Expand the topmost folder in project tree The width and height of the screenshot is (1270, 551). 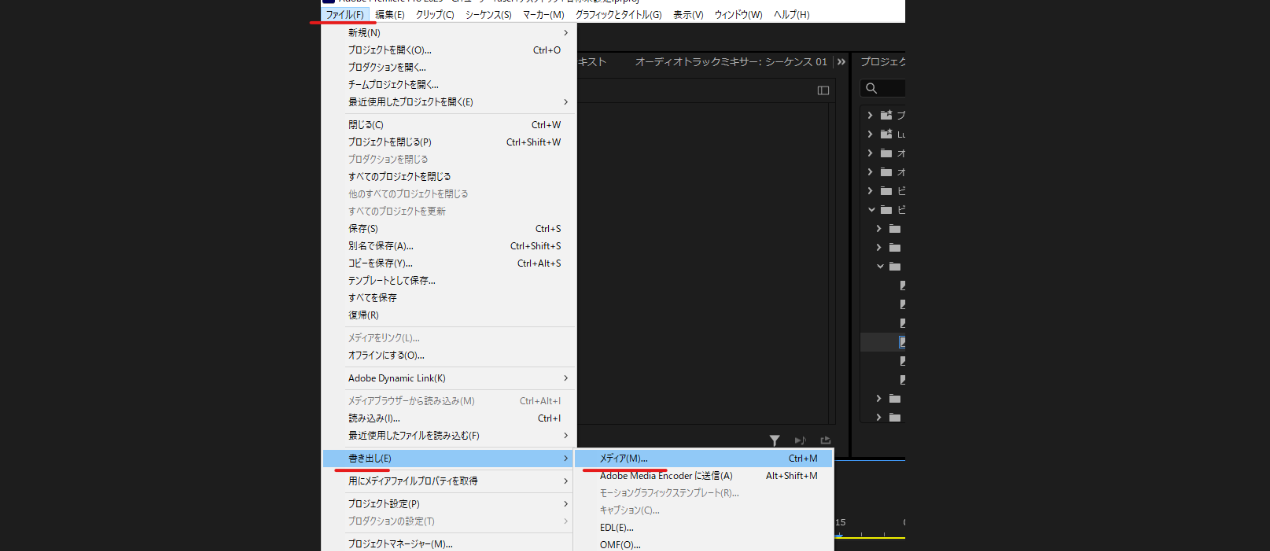870,115
